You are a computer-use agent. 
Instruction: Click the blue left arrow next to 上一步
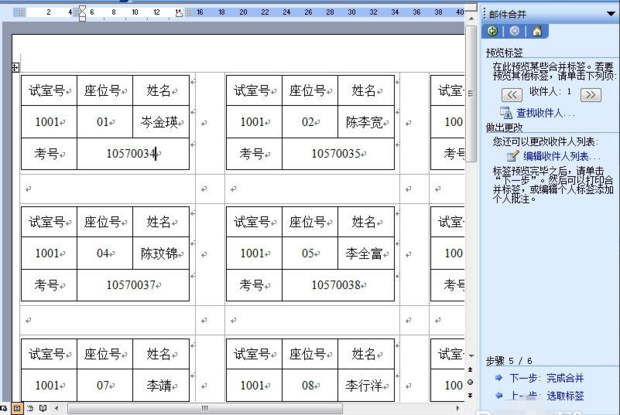pyautogui.click(x=499, y=395)
